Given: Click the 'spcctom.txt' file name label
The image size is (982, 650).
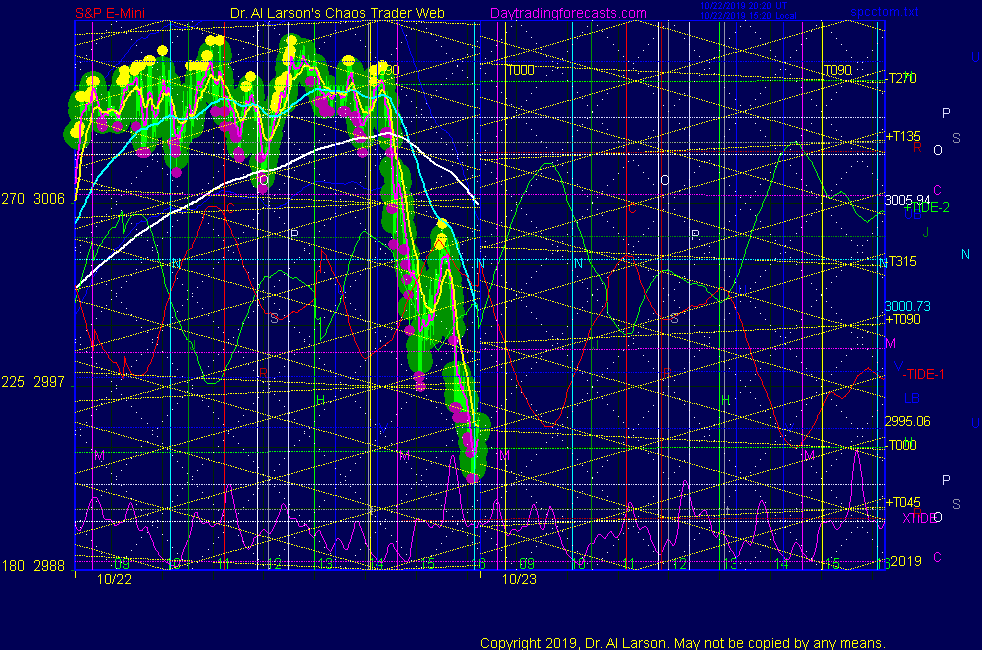Looking at the screenshot, I should (x=884, y=12).
